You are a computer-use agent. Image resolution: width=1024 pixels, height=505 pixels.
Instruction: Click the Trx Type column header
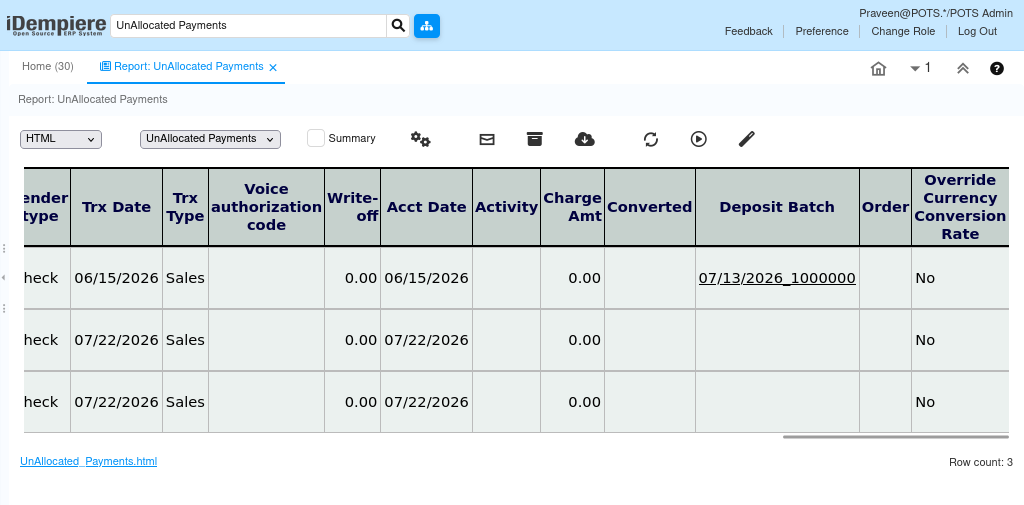[185, 207]
